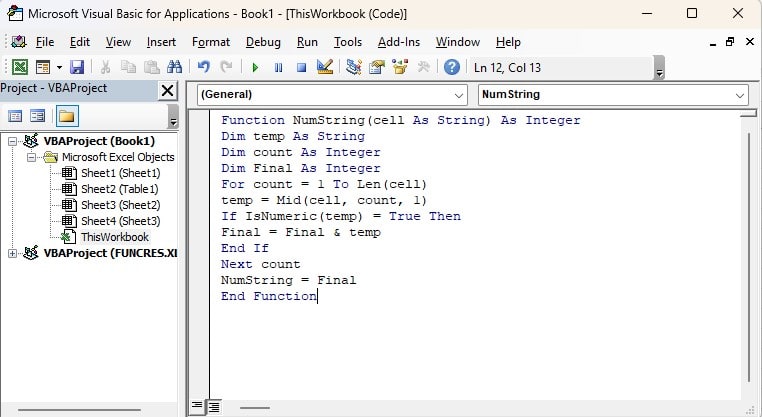The height and width of the screenshot is (417, 762).
Task: Click the 'End Function' code line
Action: [269, 296]
